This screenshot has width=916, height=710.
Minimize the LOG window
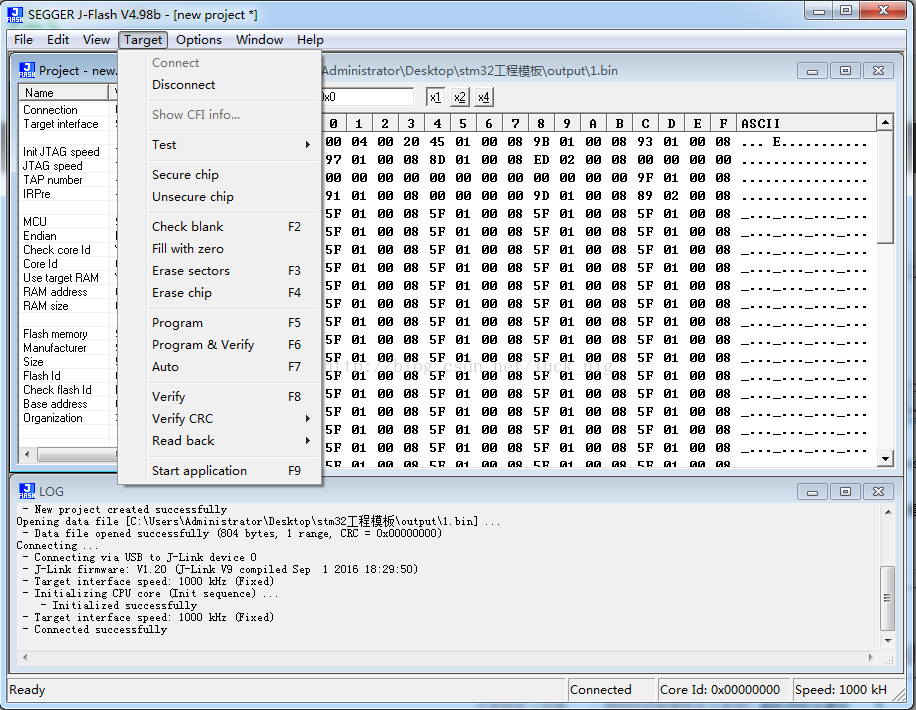click(812, 491)
